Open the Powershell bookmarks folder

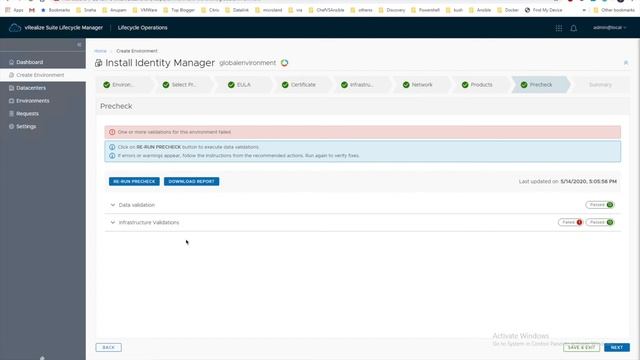point(425,10)
